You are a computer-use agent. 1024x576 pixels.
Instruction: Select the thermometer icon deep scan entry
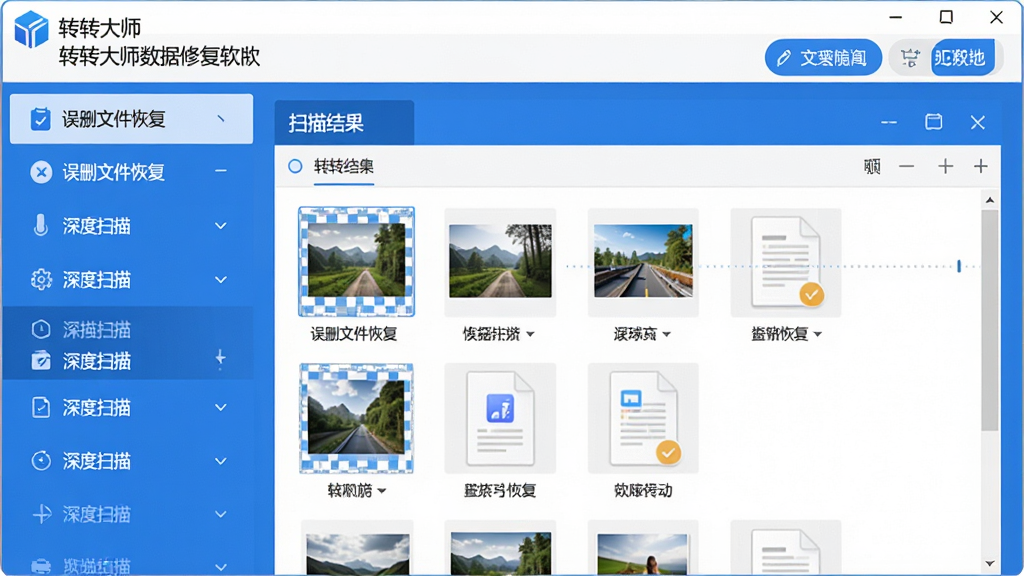pos(40,225)
